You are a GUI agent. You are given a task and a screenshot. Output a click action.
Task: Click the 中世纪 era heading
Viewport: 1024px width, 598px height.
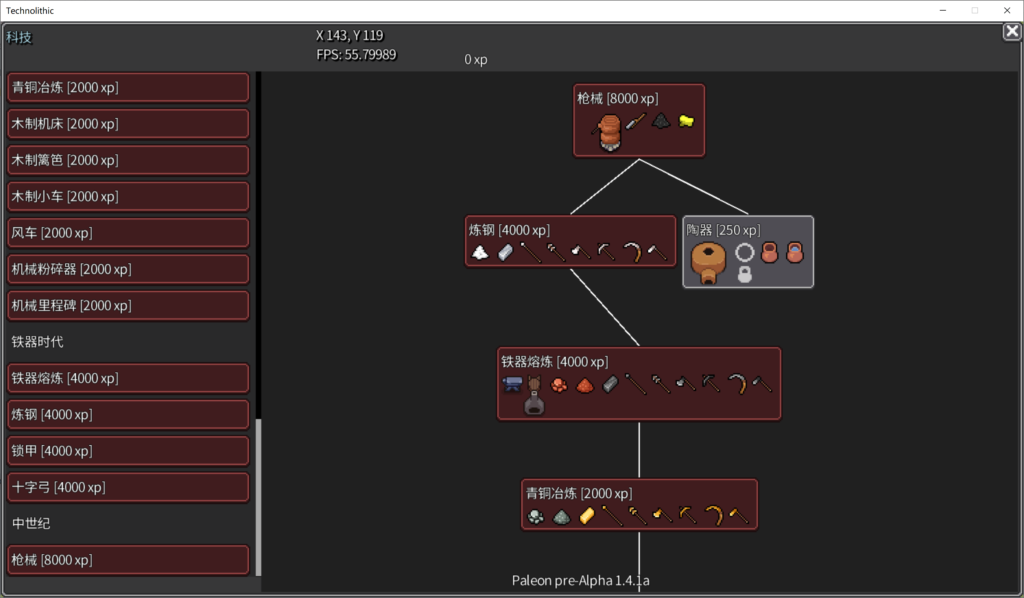point(31,524)
